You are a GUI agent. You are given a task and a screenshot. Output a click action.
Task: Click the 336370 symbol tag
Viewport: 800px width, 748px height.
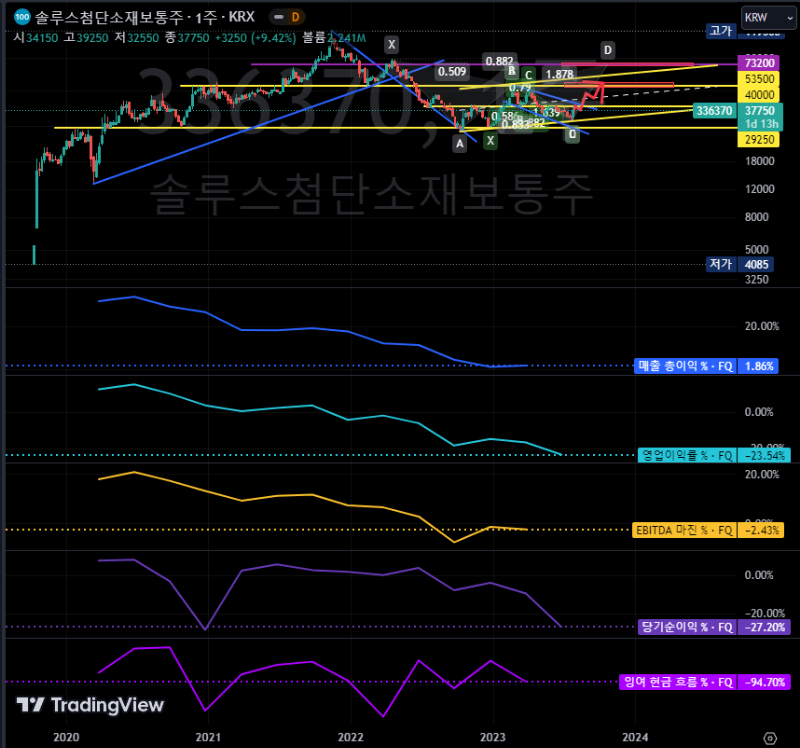click(x=714, y=111)
